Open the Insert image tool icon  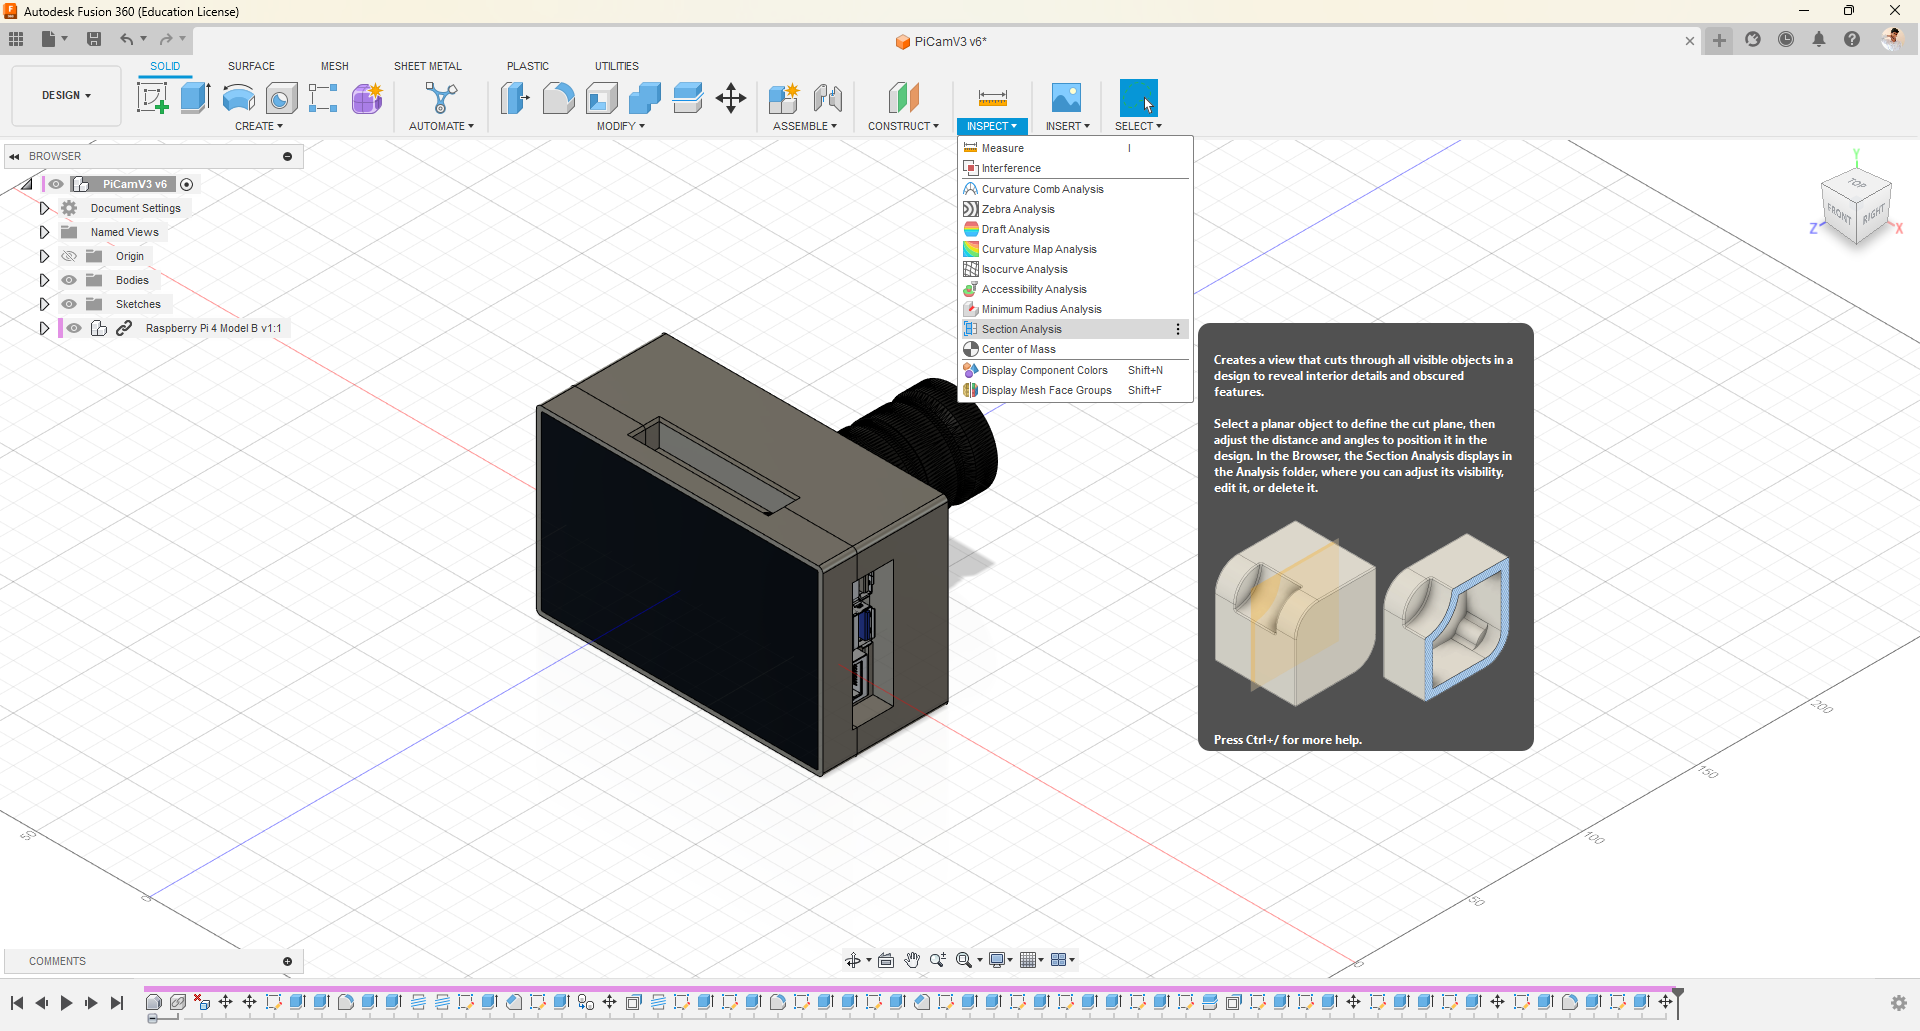1066,98
